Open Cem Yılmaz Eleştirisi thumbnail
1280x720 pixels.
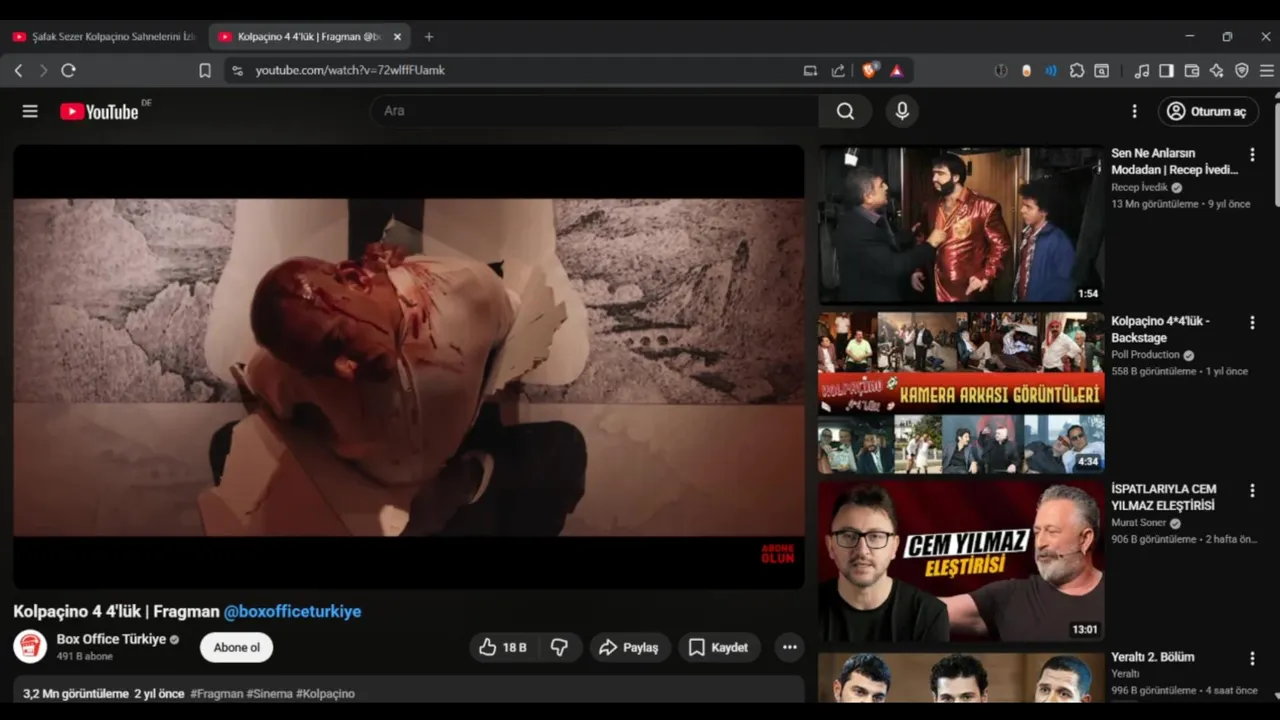coord(962,561)
